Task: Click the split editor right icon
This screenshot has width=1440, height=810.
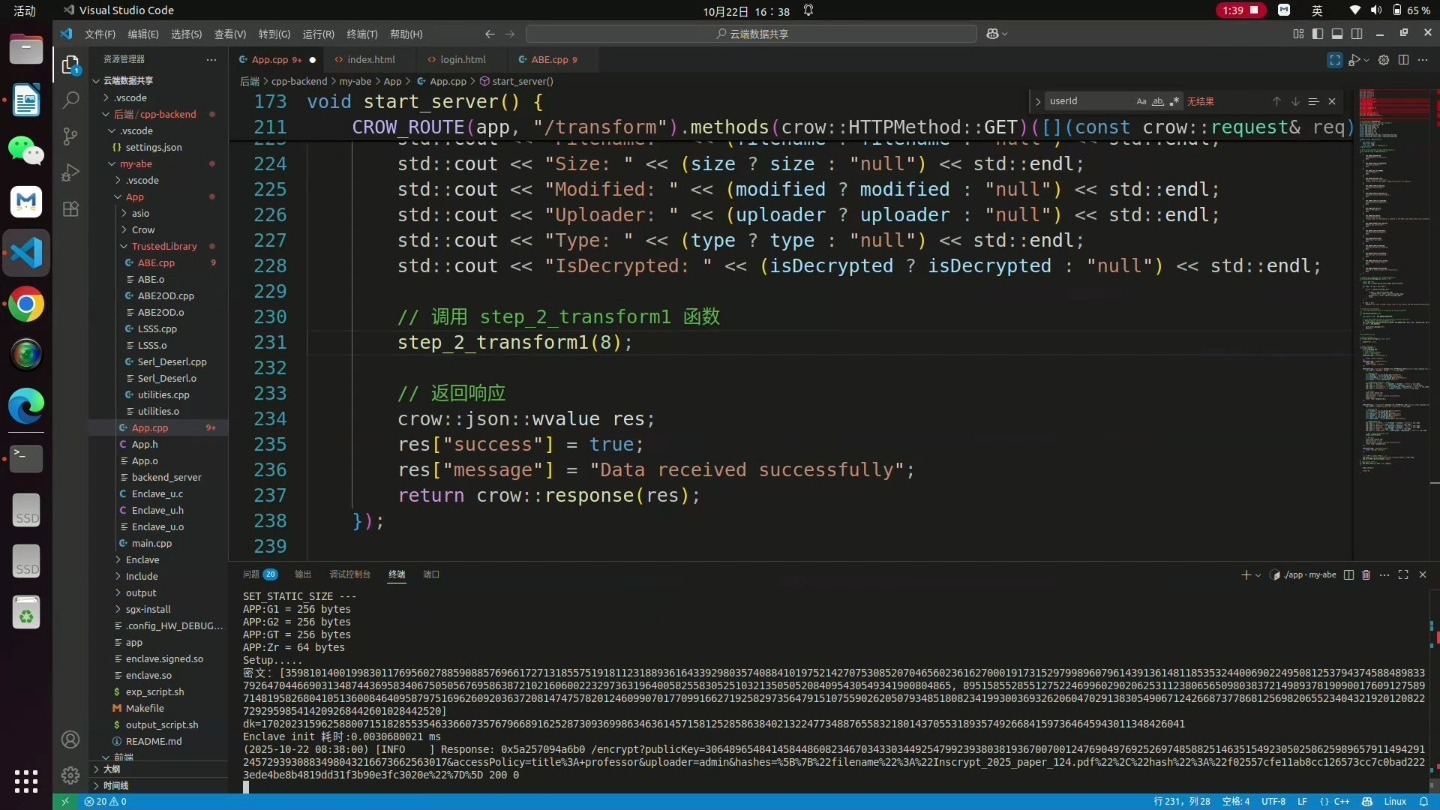Action: click(x=1403, y=60)
